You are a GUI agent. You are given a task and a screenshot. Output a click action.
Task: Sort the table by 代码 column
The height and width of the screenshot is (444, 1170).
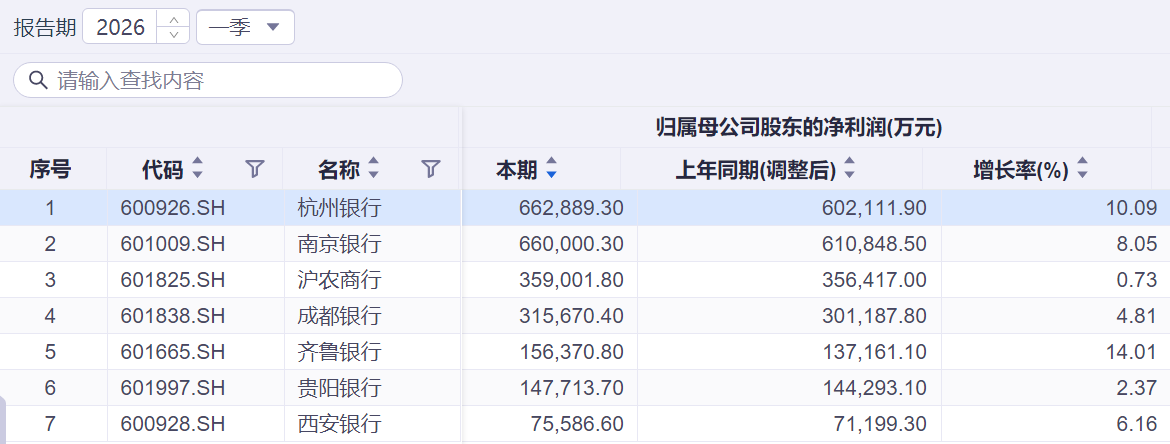click(197, 169)
